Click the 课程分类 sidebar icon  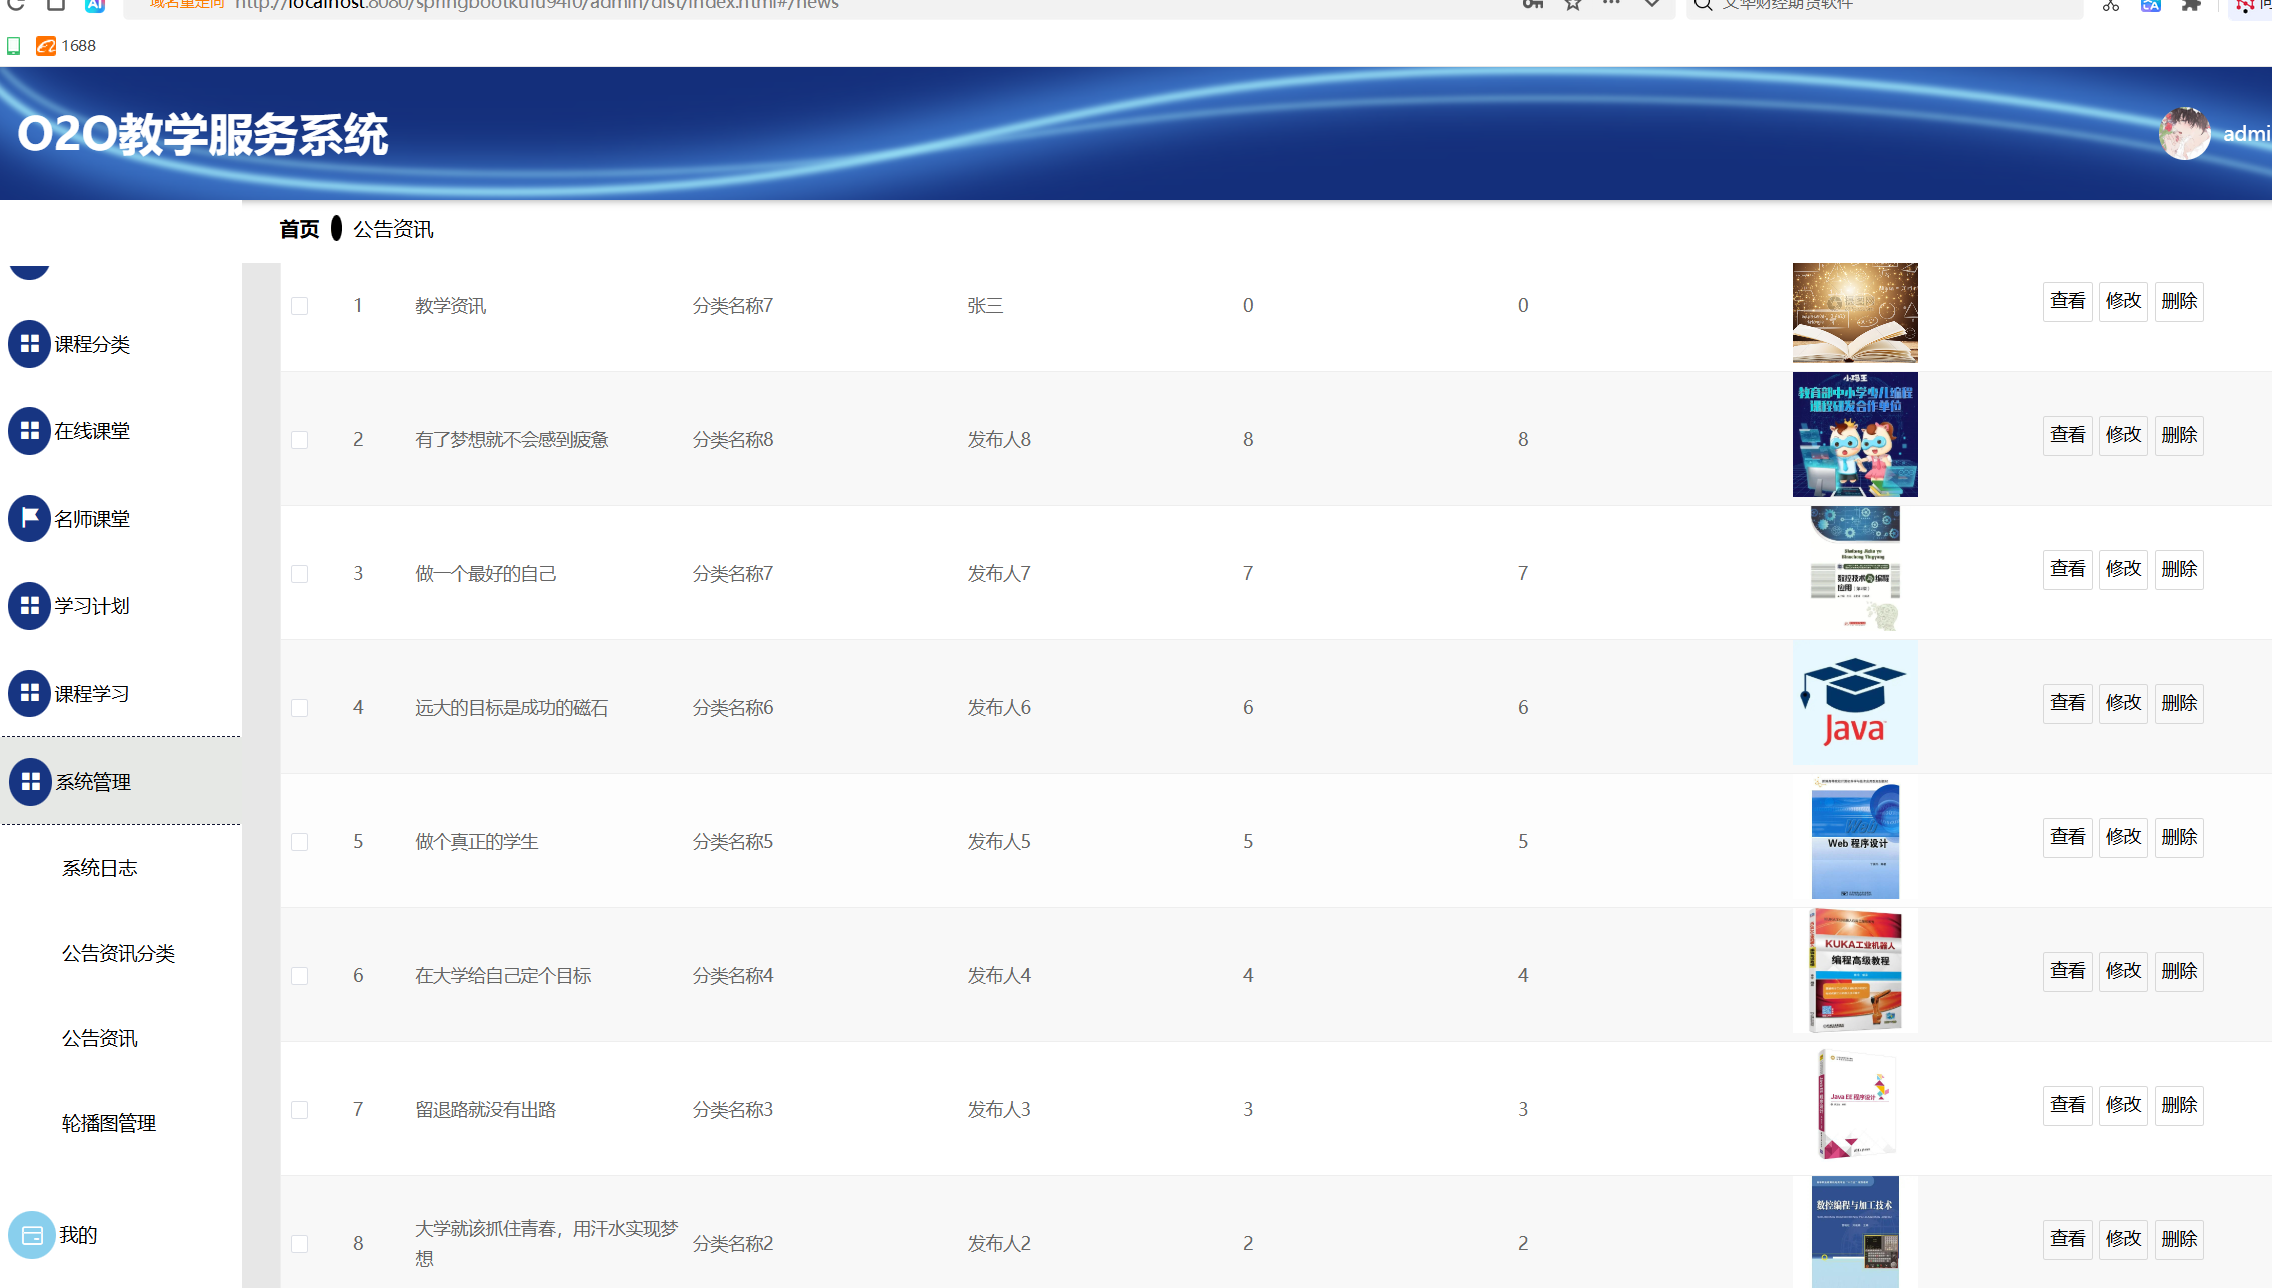point(30,344)
